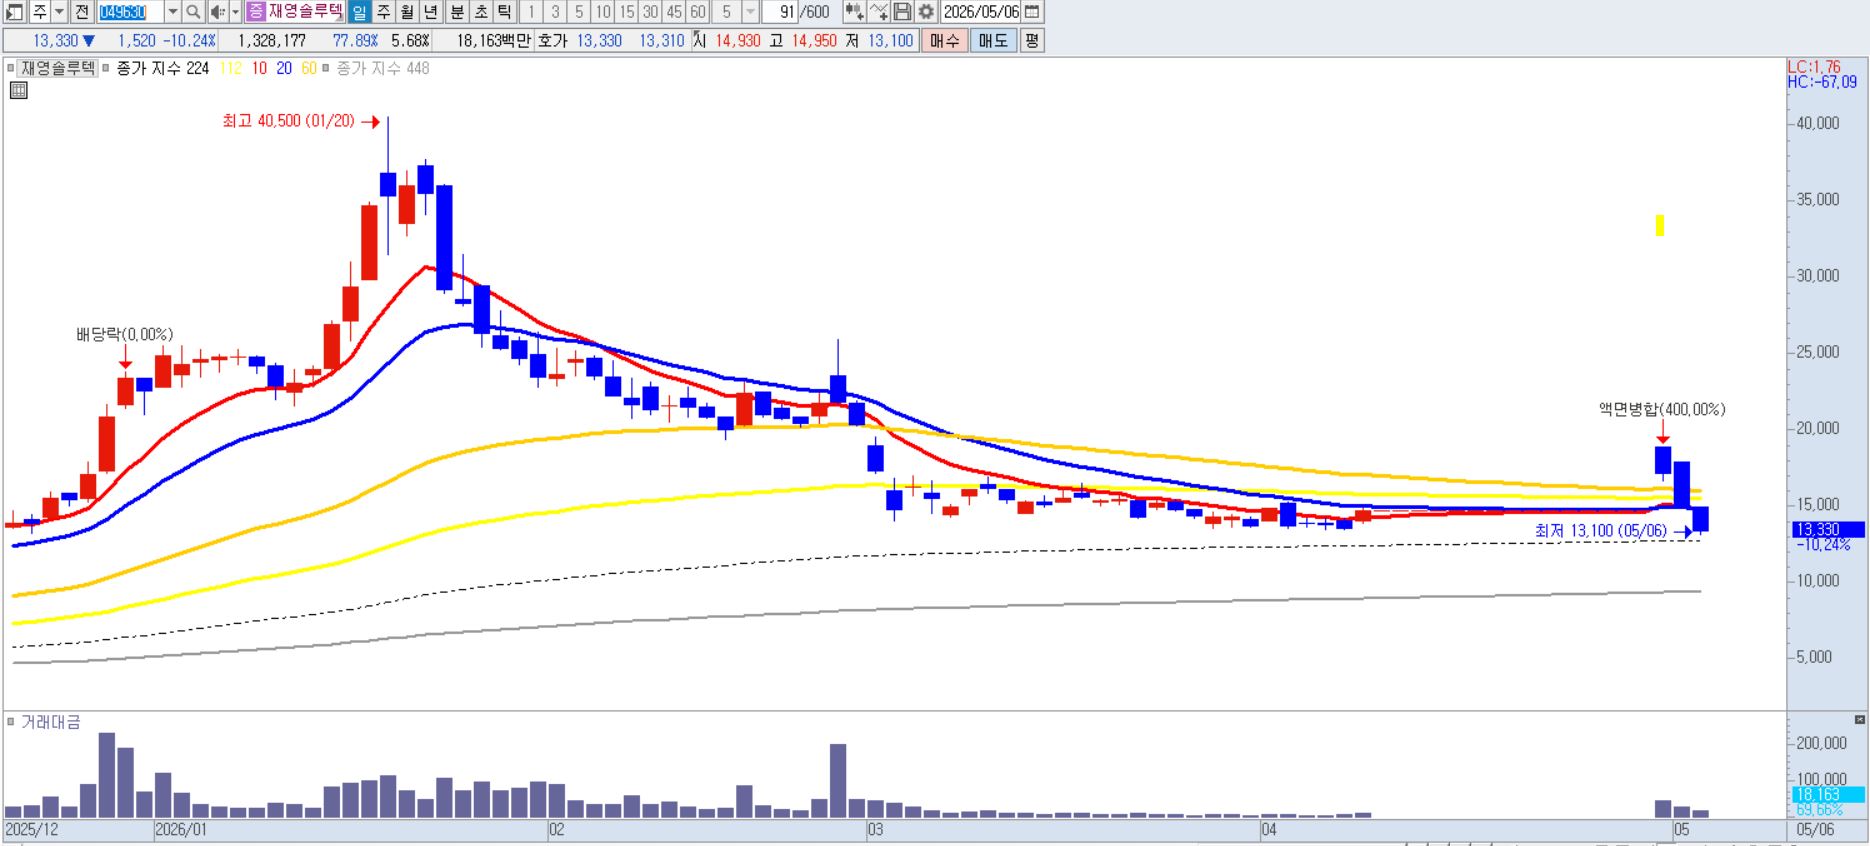The image size is (1870, 846).
Task: Switch to 월 monthly chart period
Action: click(407, 12)
